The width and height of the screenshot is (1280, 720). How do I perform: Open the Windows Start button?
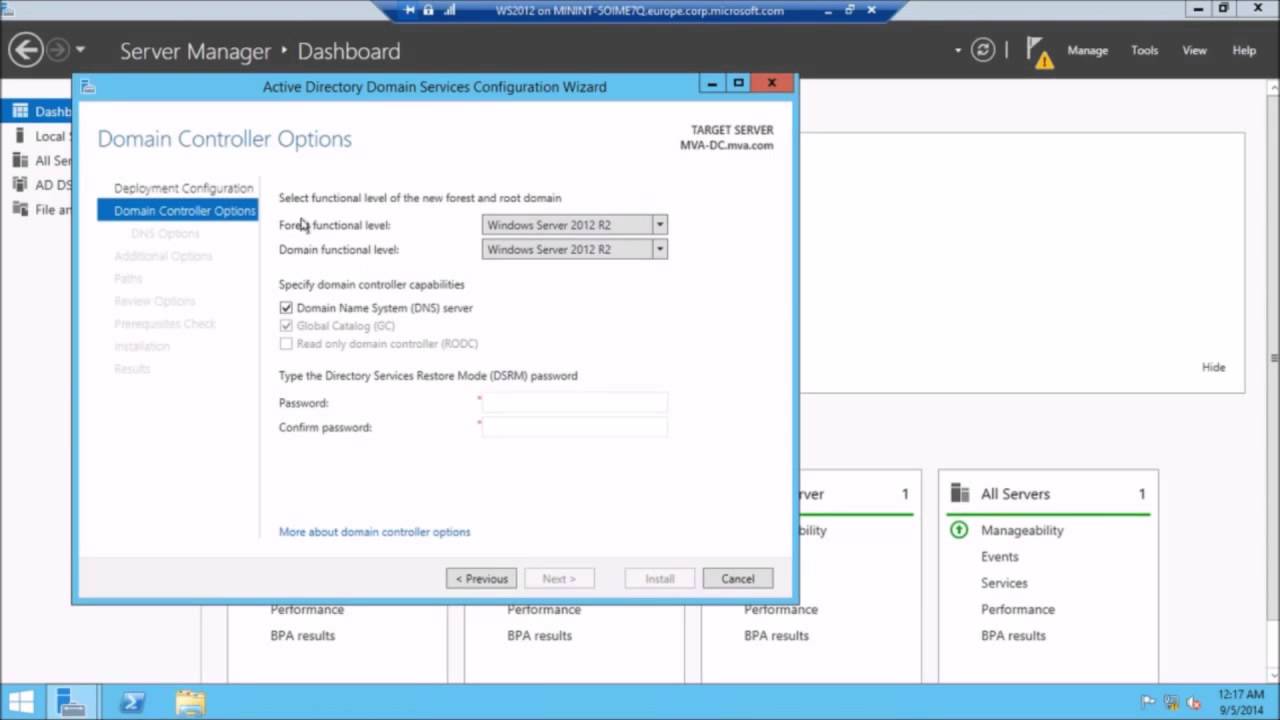tap(20, 702)
